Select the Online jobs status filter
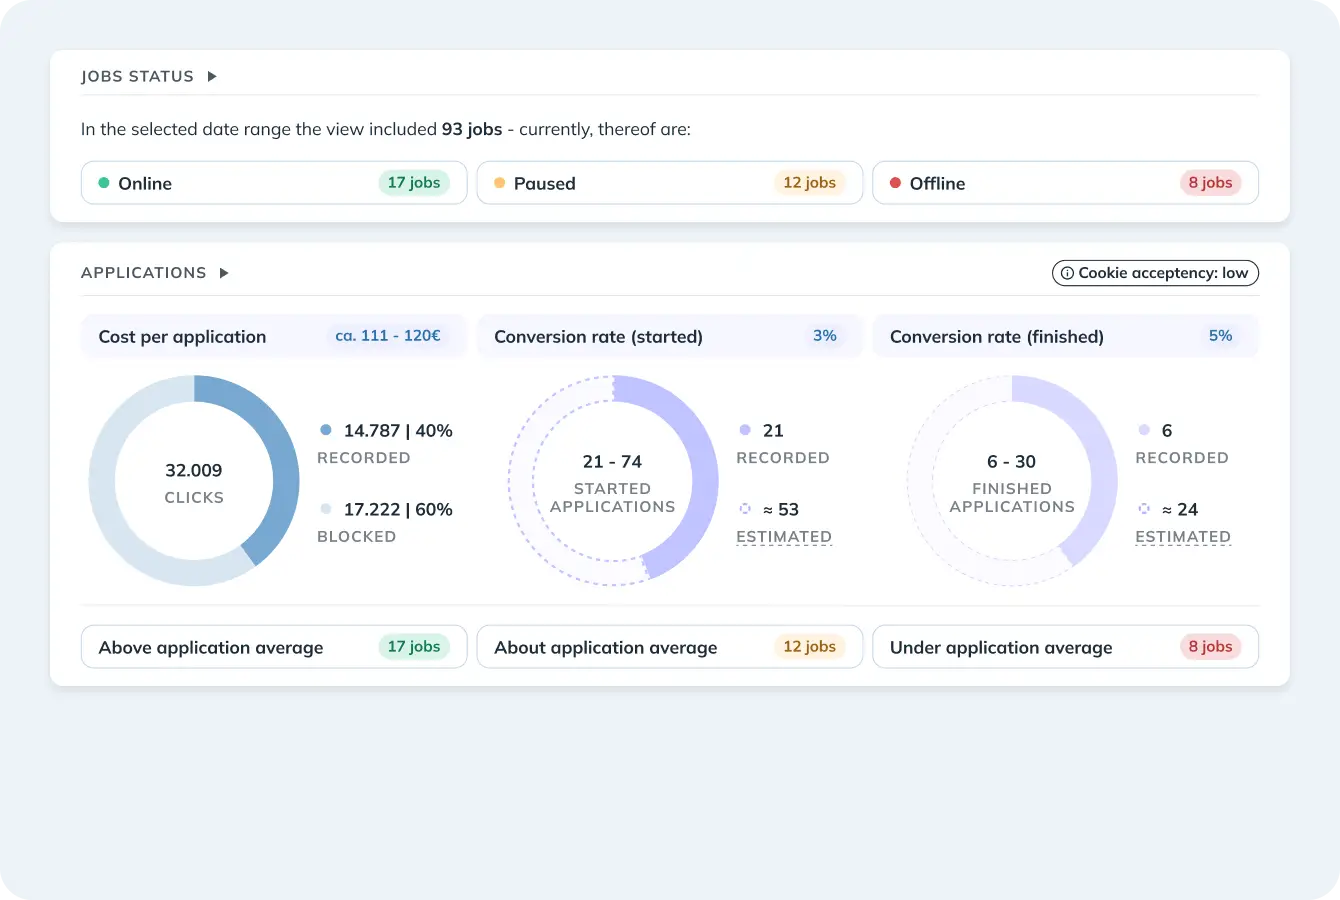1340x900 pixels. coord(273,183)
